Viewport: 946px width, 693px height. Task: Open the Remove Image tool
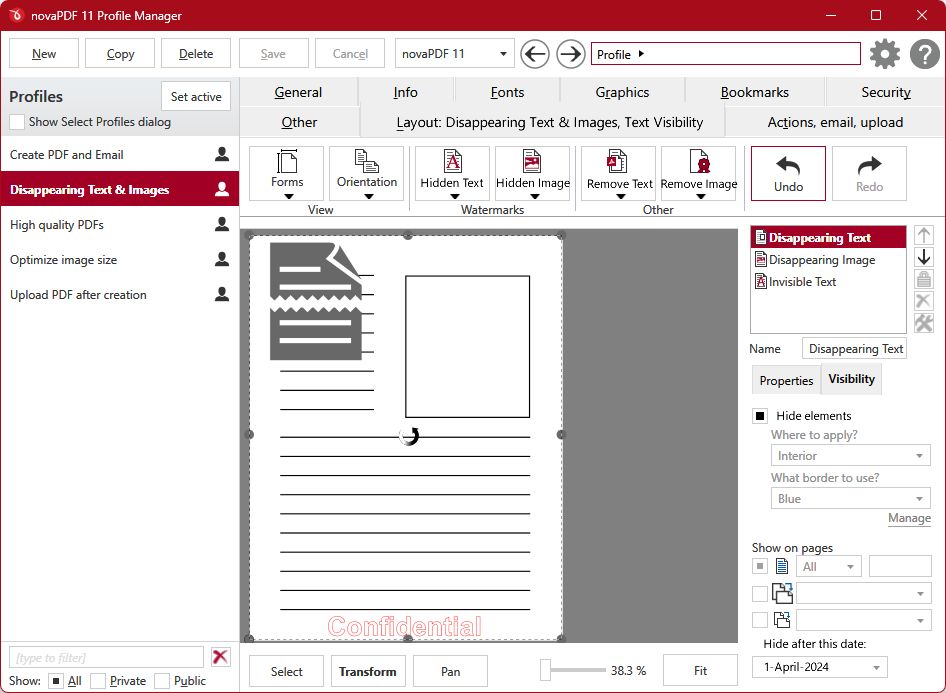pos(699,173)
